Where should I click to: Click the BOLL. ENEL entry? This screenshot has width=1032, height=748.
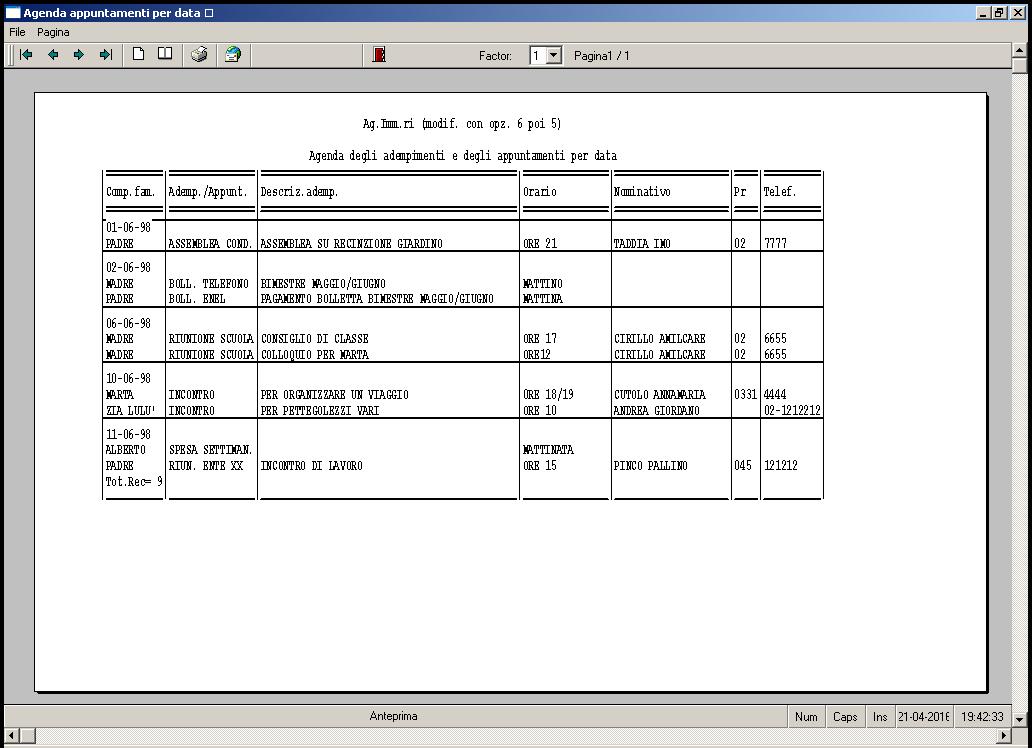point(197,299)
